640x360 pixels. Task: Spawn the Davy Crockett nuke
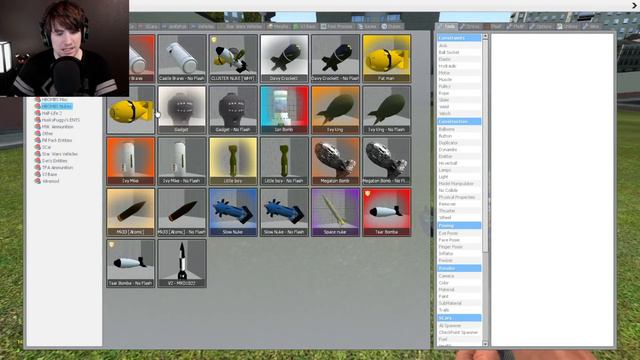(284, 58)
